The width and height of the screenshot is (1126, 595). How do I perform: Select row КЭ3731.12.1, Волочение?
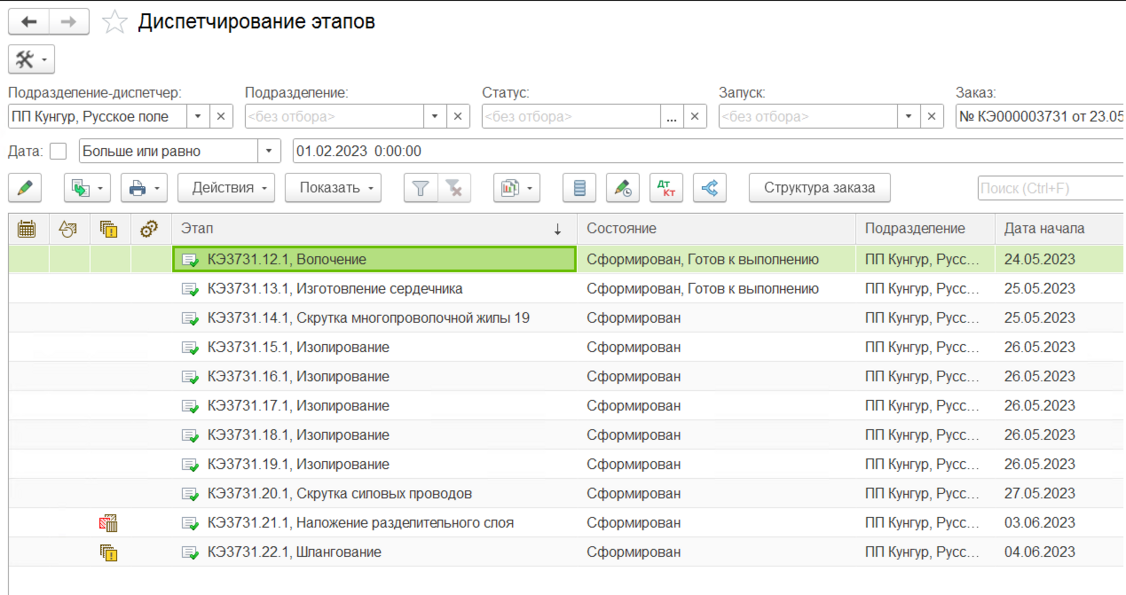click(566, 259)
